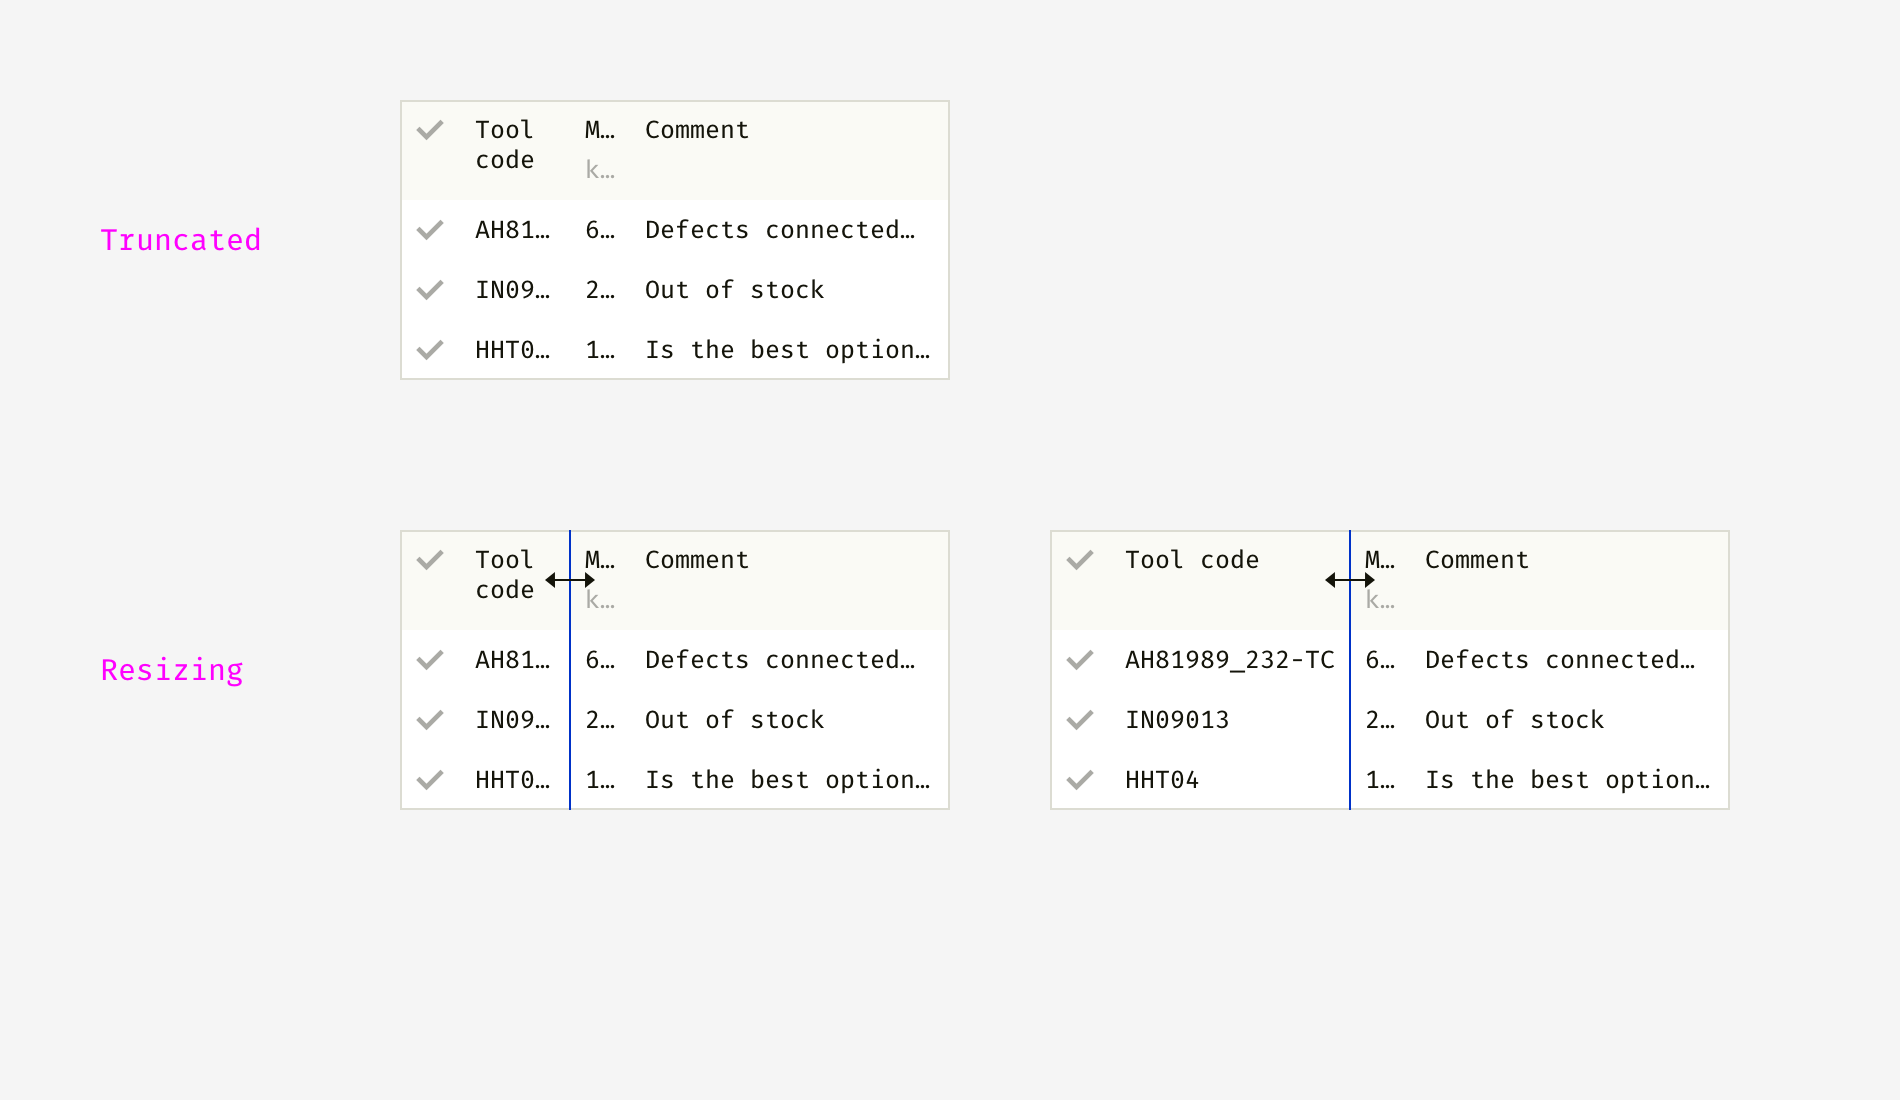The image size is (1900, 1100).
Task: Toggle the header checkmark in the widened Resizing table
Action: click(x=1080, y=560)
